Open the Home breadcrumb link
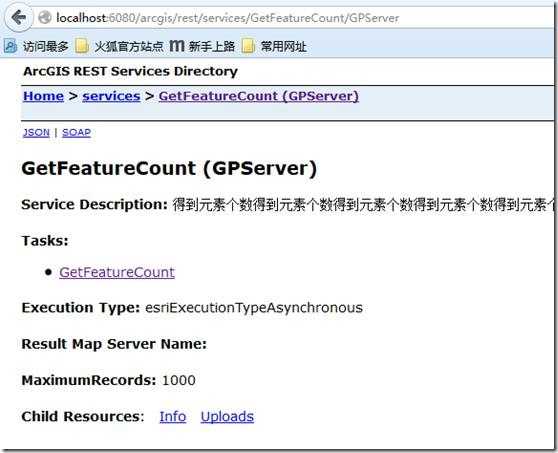The image size is (558, 453). pyautogui.click(x=43, y=96)
